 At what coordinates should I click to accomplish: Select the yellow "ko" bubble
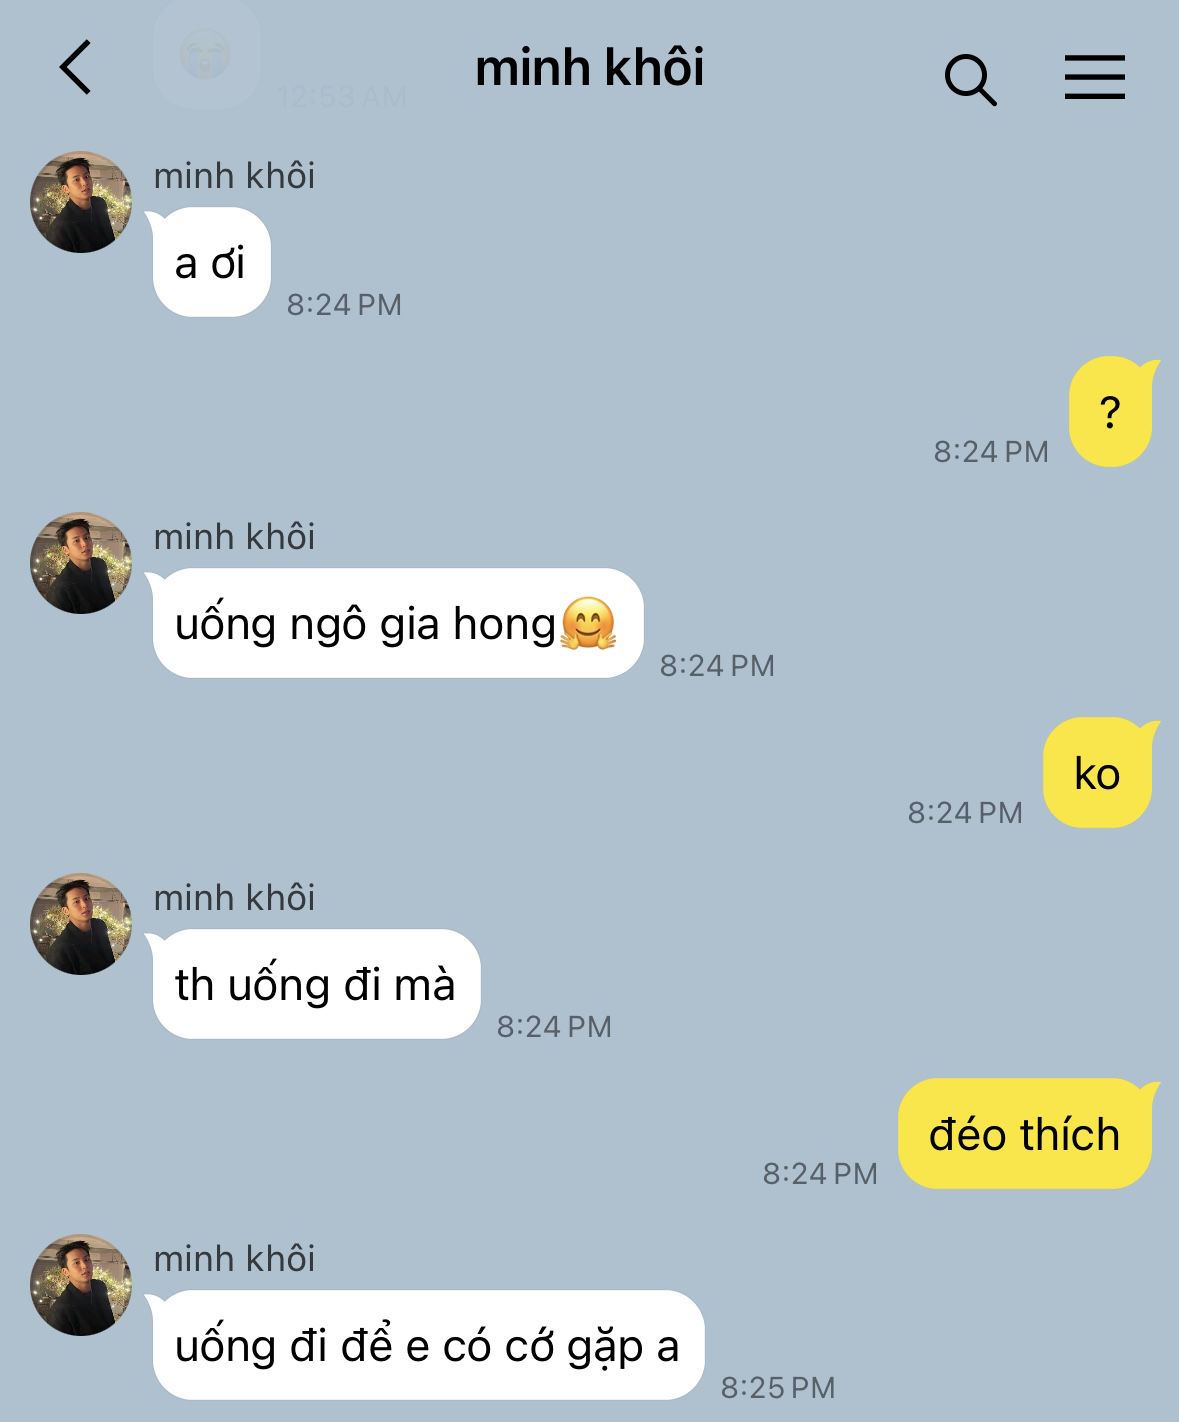(x=1099, y=772)
